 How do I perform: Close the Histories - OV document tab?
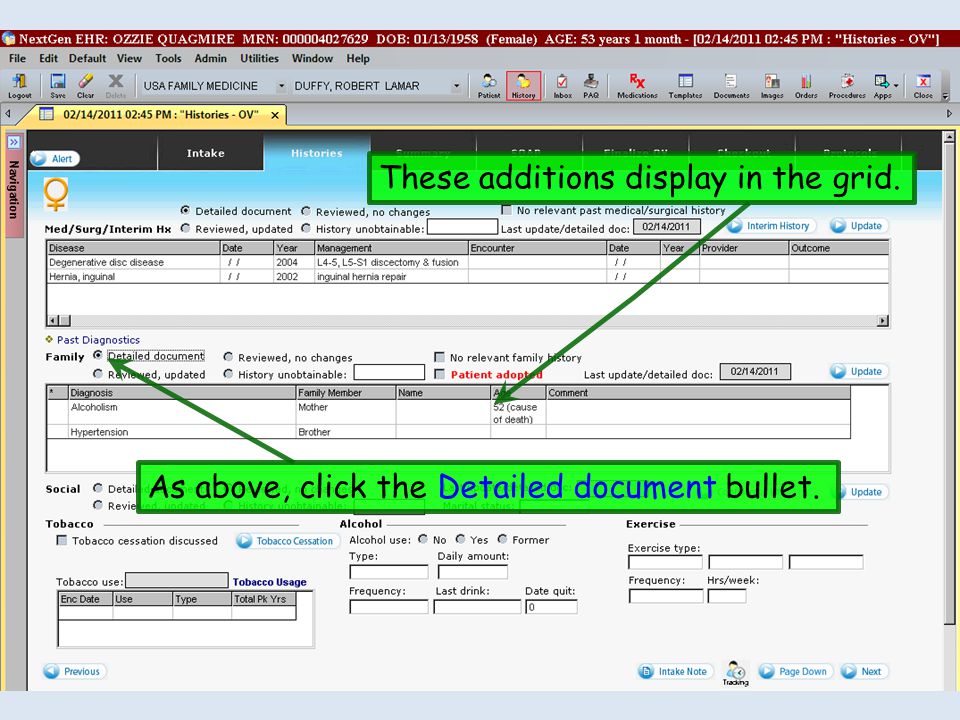(x=275, y=114)
